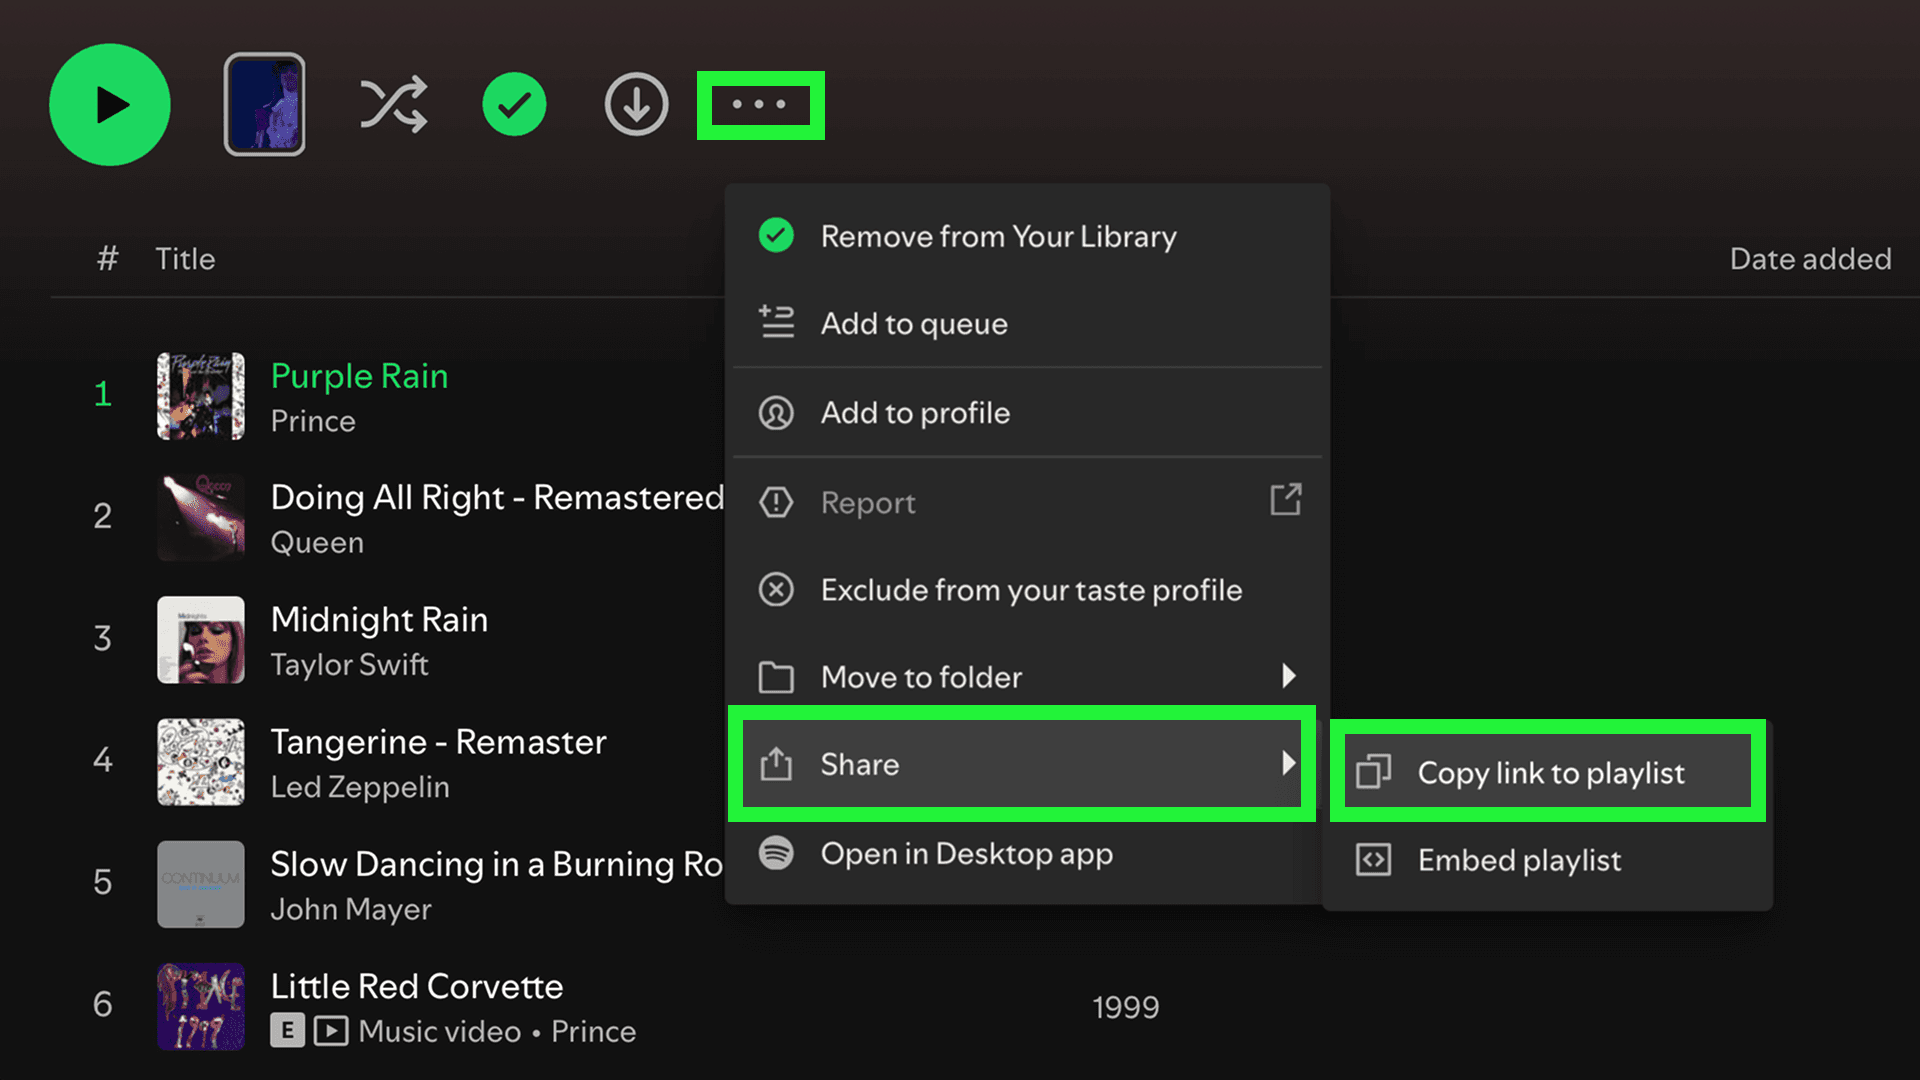Click the green saved-to-library checkmark
The width and height of the screenshot is (1920, 1080).
point(514,104)
